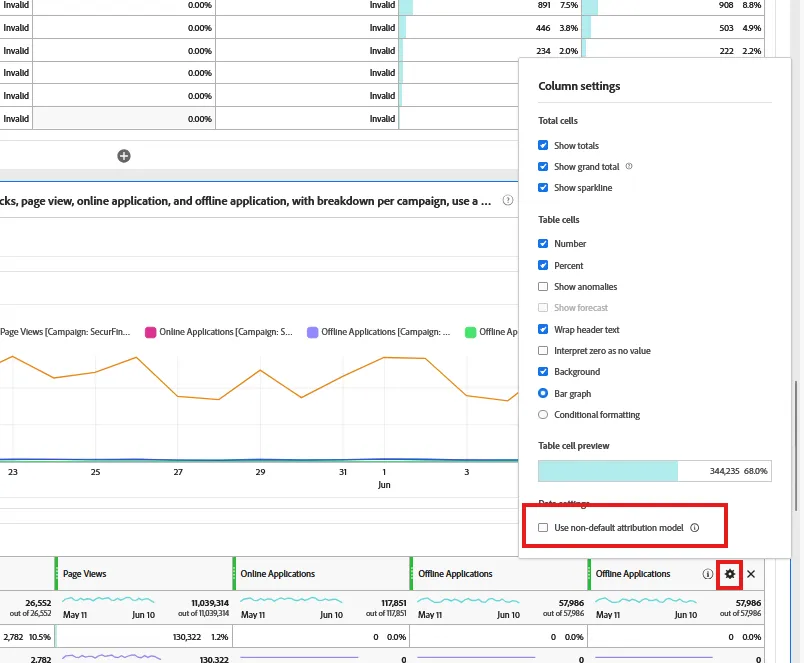Disable Show sparkline
Viewport: 804px width, 663px height.
pos(543,187)
